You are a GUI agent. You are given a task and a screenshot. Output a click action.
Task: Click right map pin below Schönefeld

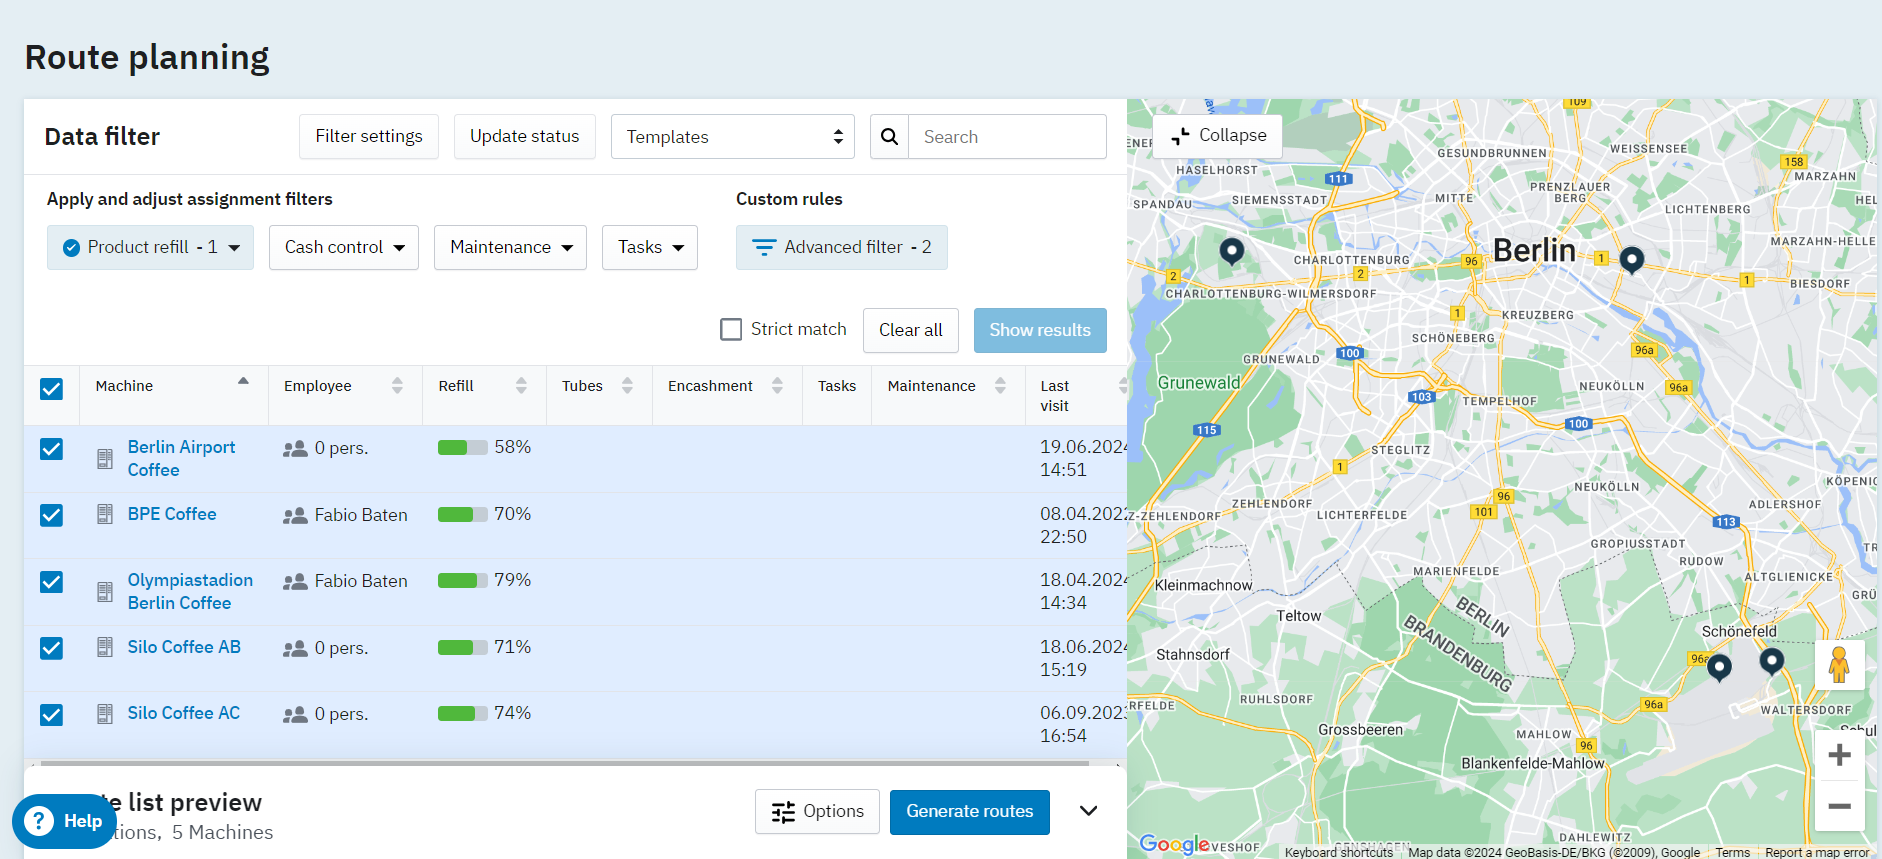(x=1772, y=661)
